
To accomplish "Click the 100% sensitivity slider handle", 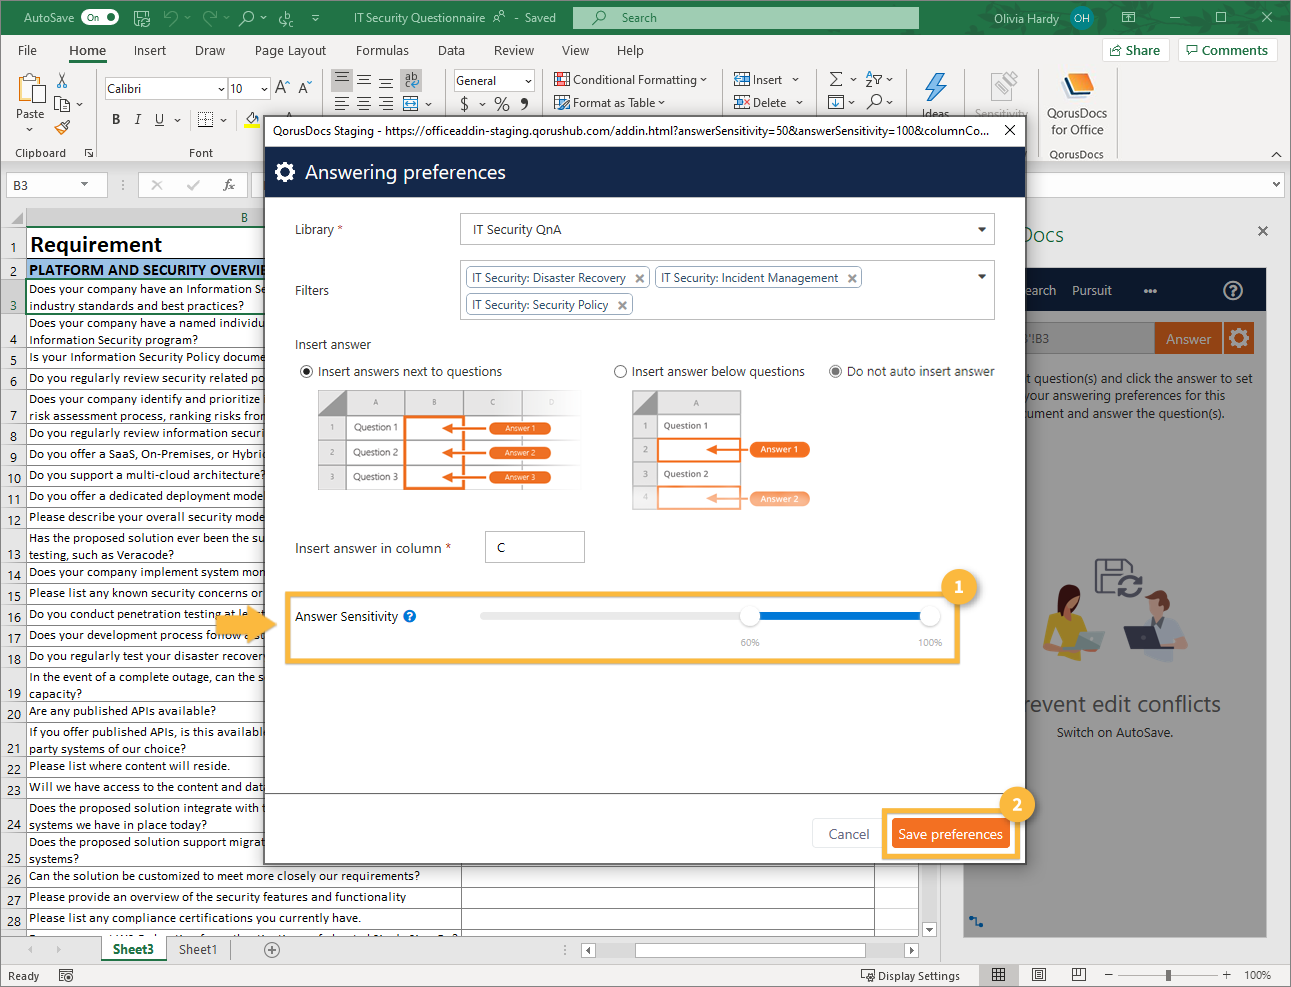I will pos(930,616).
